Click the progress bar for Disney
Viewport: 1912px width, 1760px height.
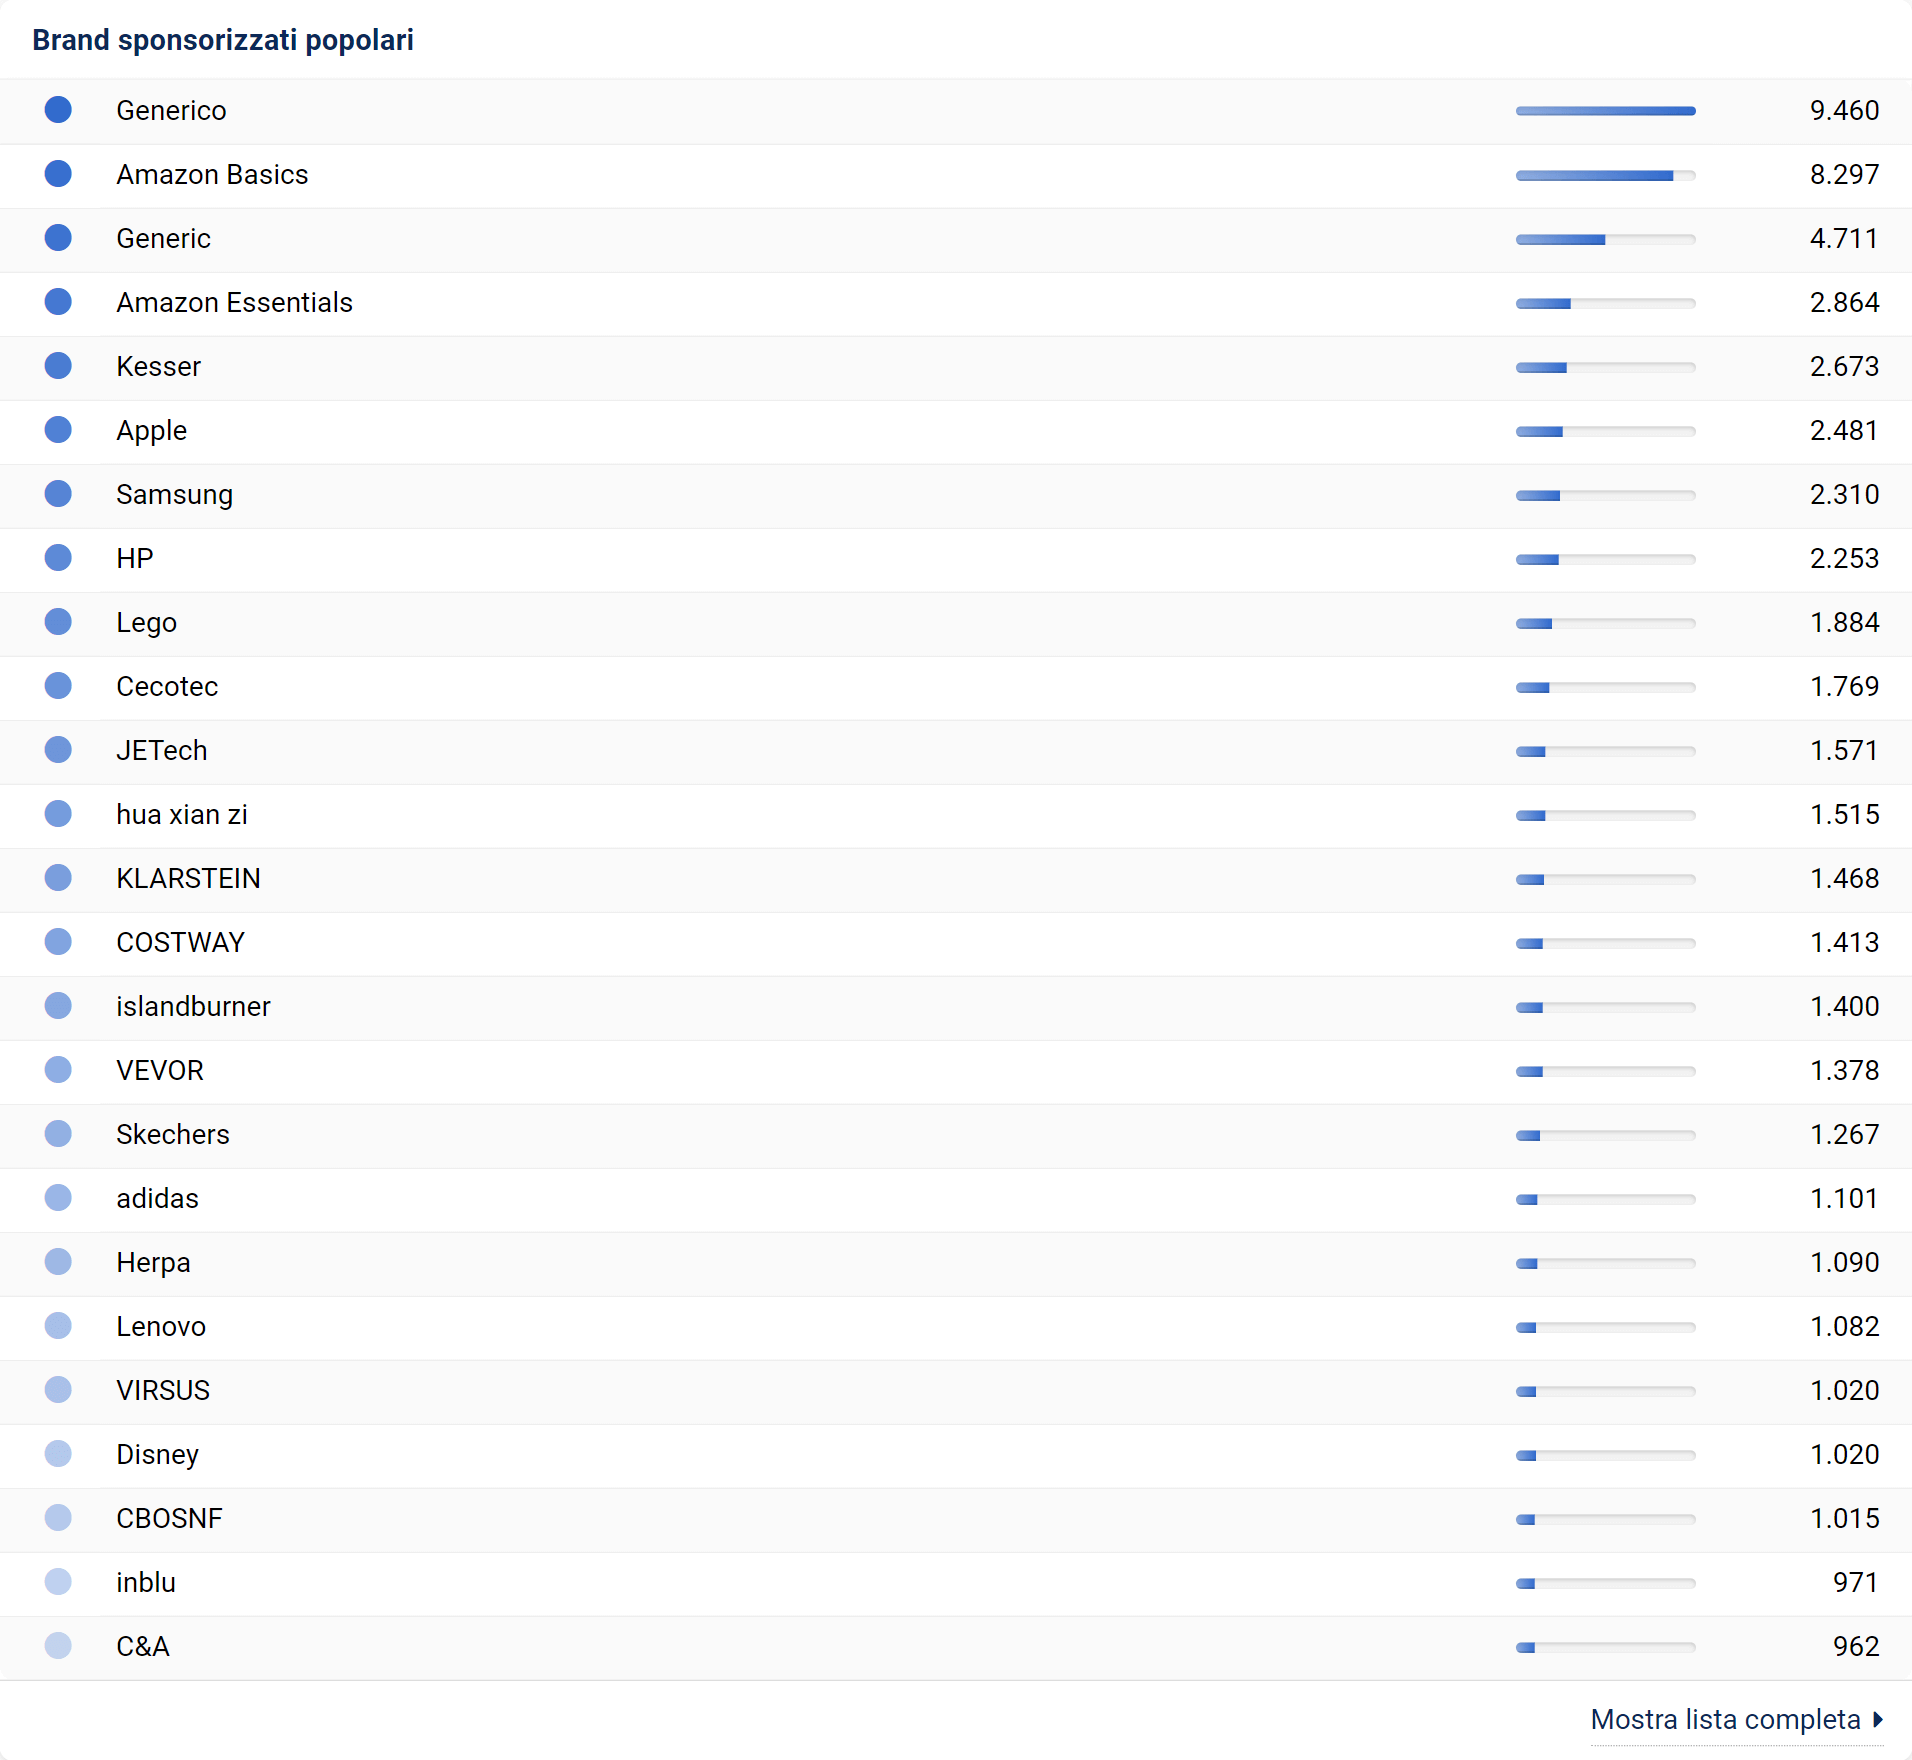1606,1455
